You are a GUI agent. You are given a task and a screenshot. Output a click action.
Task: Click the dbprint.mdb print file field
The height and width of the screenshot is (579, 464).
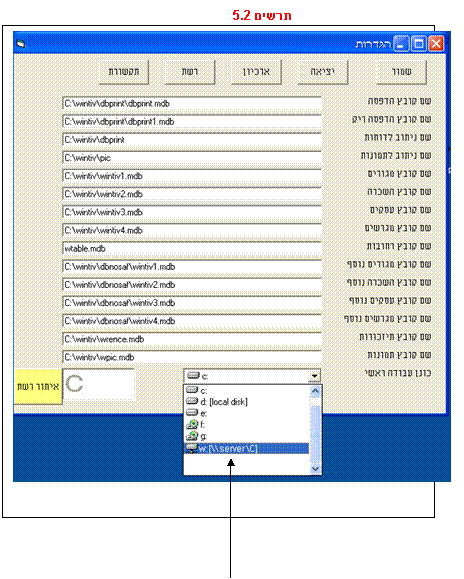click(192, 103)
